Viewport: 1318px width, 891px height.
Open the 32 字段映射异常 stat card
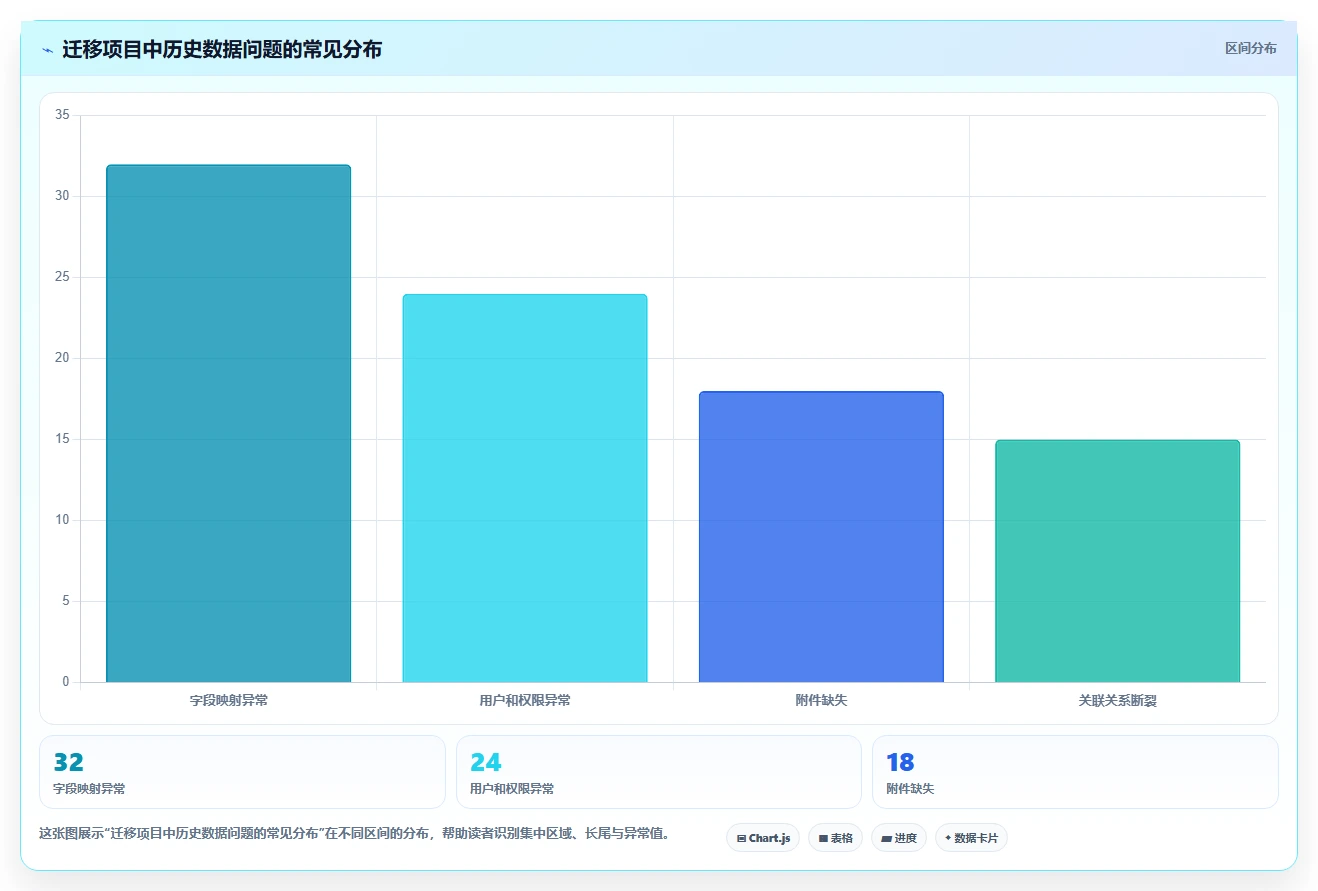(x=242, y=772)
